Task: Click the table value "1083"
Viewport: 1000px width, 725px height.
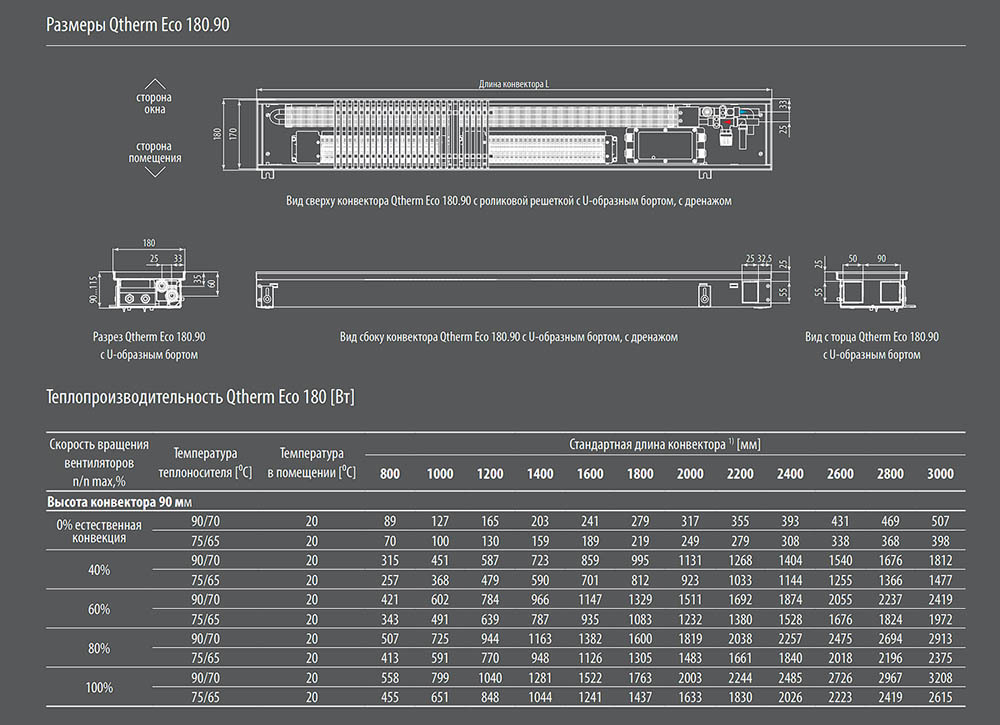Action: pos(640,619)
